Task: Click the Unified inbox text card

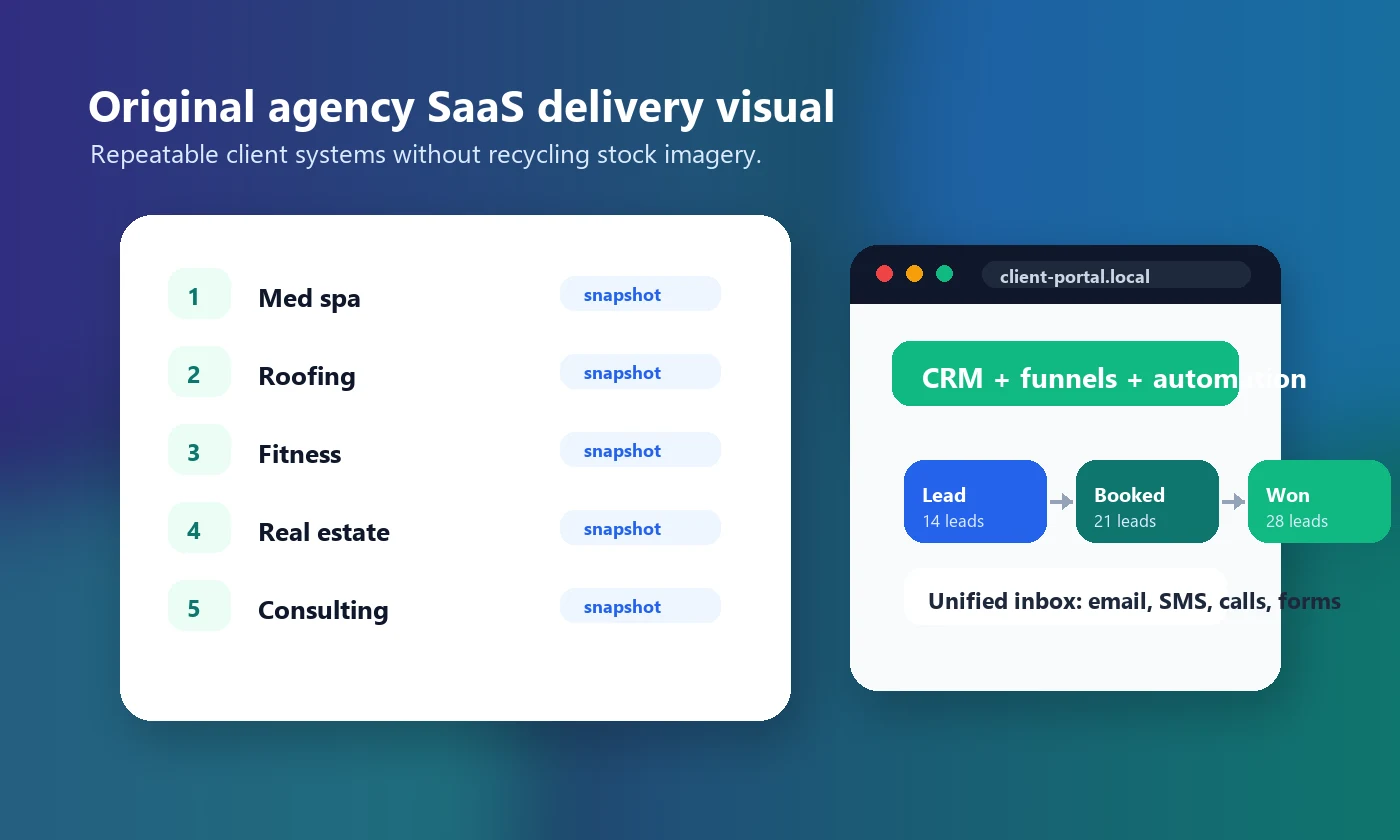Action: point(1065,597)
